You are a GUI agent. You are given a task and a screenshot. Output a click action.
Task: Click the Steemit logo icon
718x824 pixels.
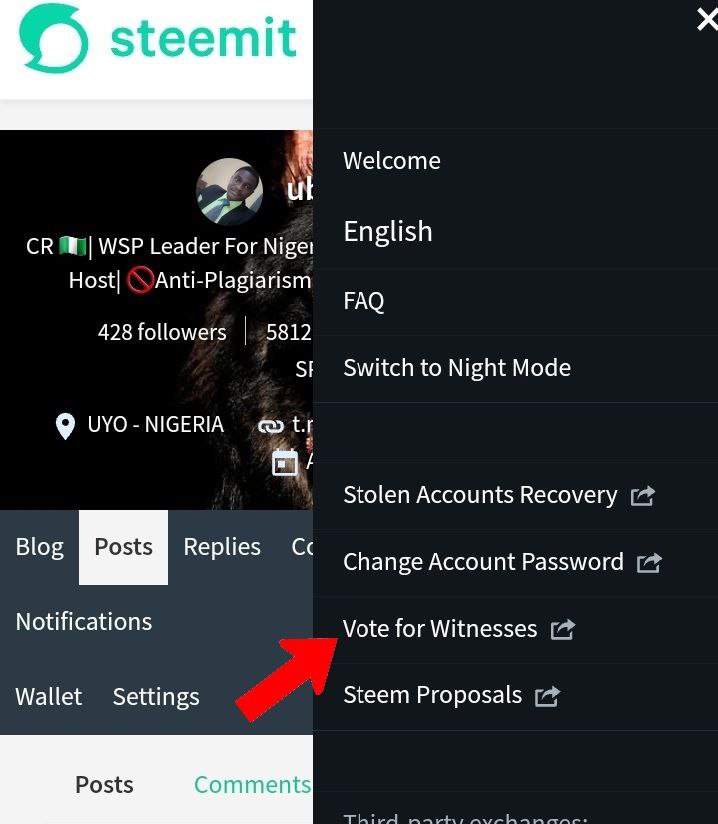[53, 38]
